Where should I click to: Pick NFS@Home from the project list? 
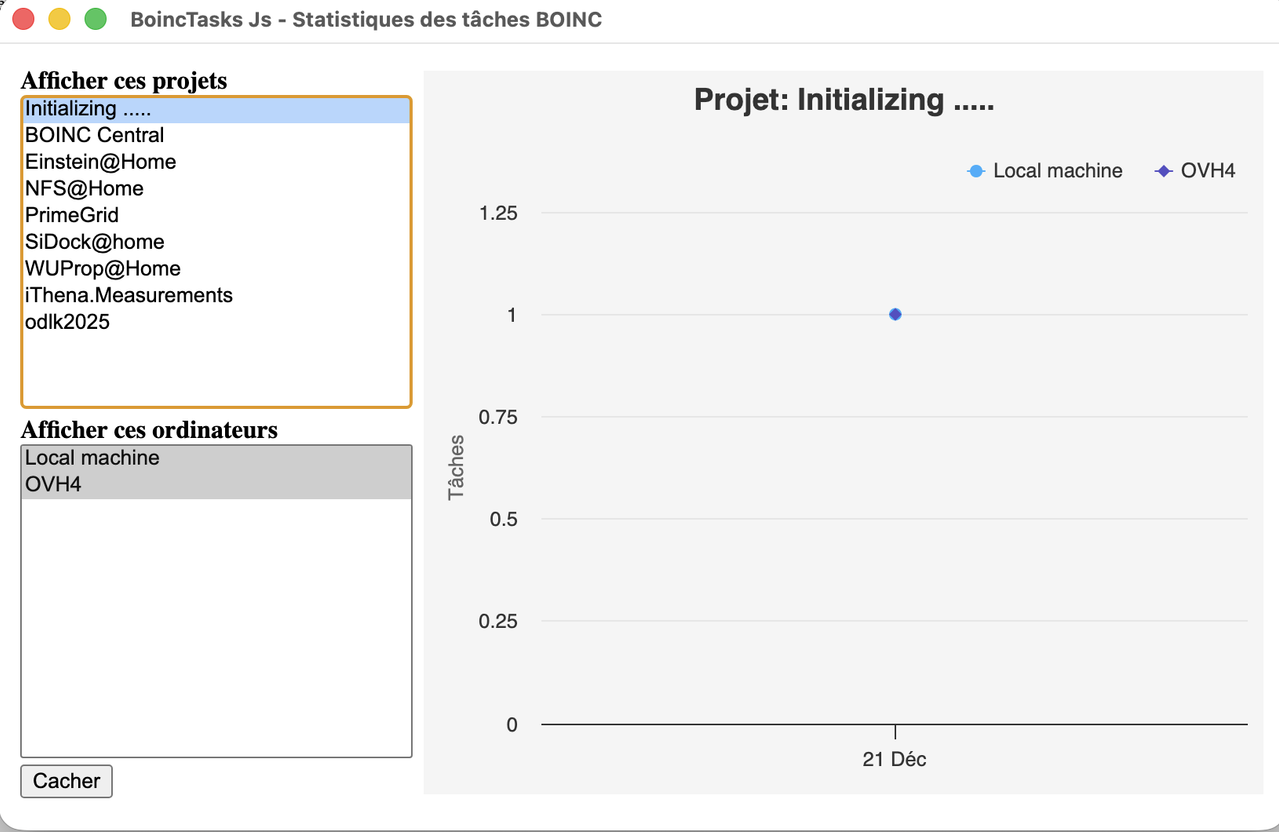[216, 188]
